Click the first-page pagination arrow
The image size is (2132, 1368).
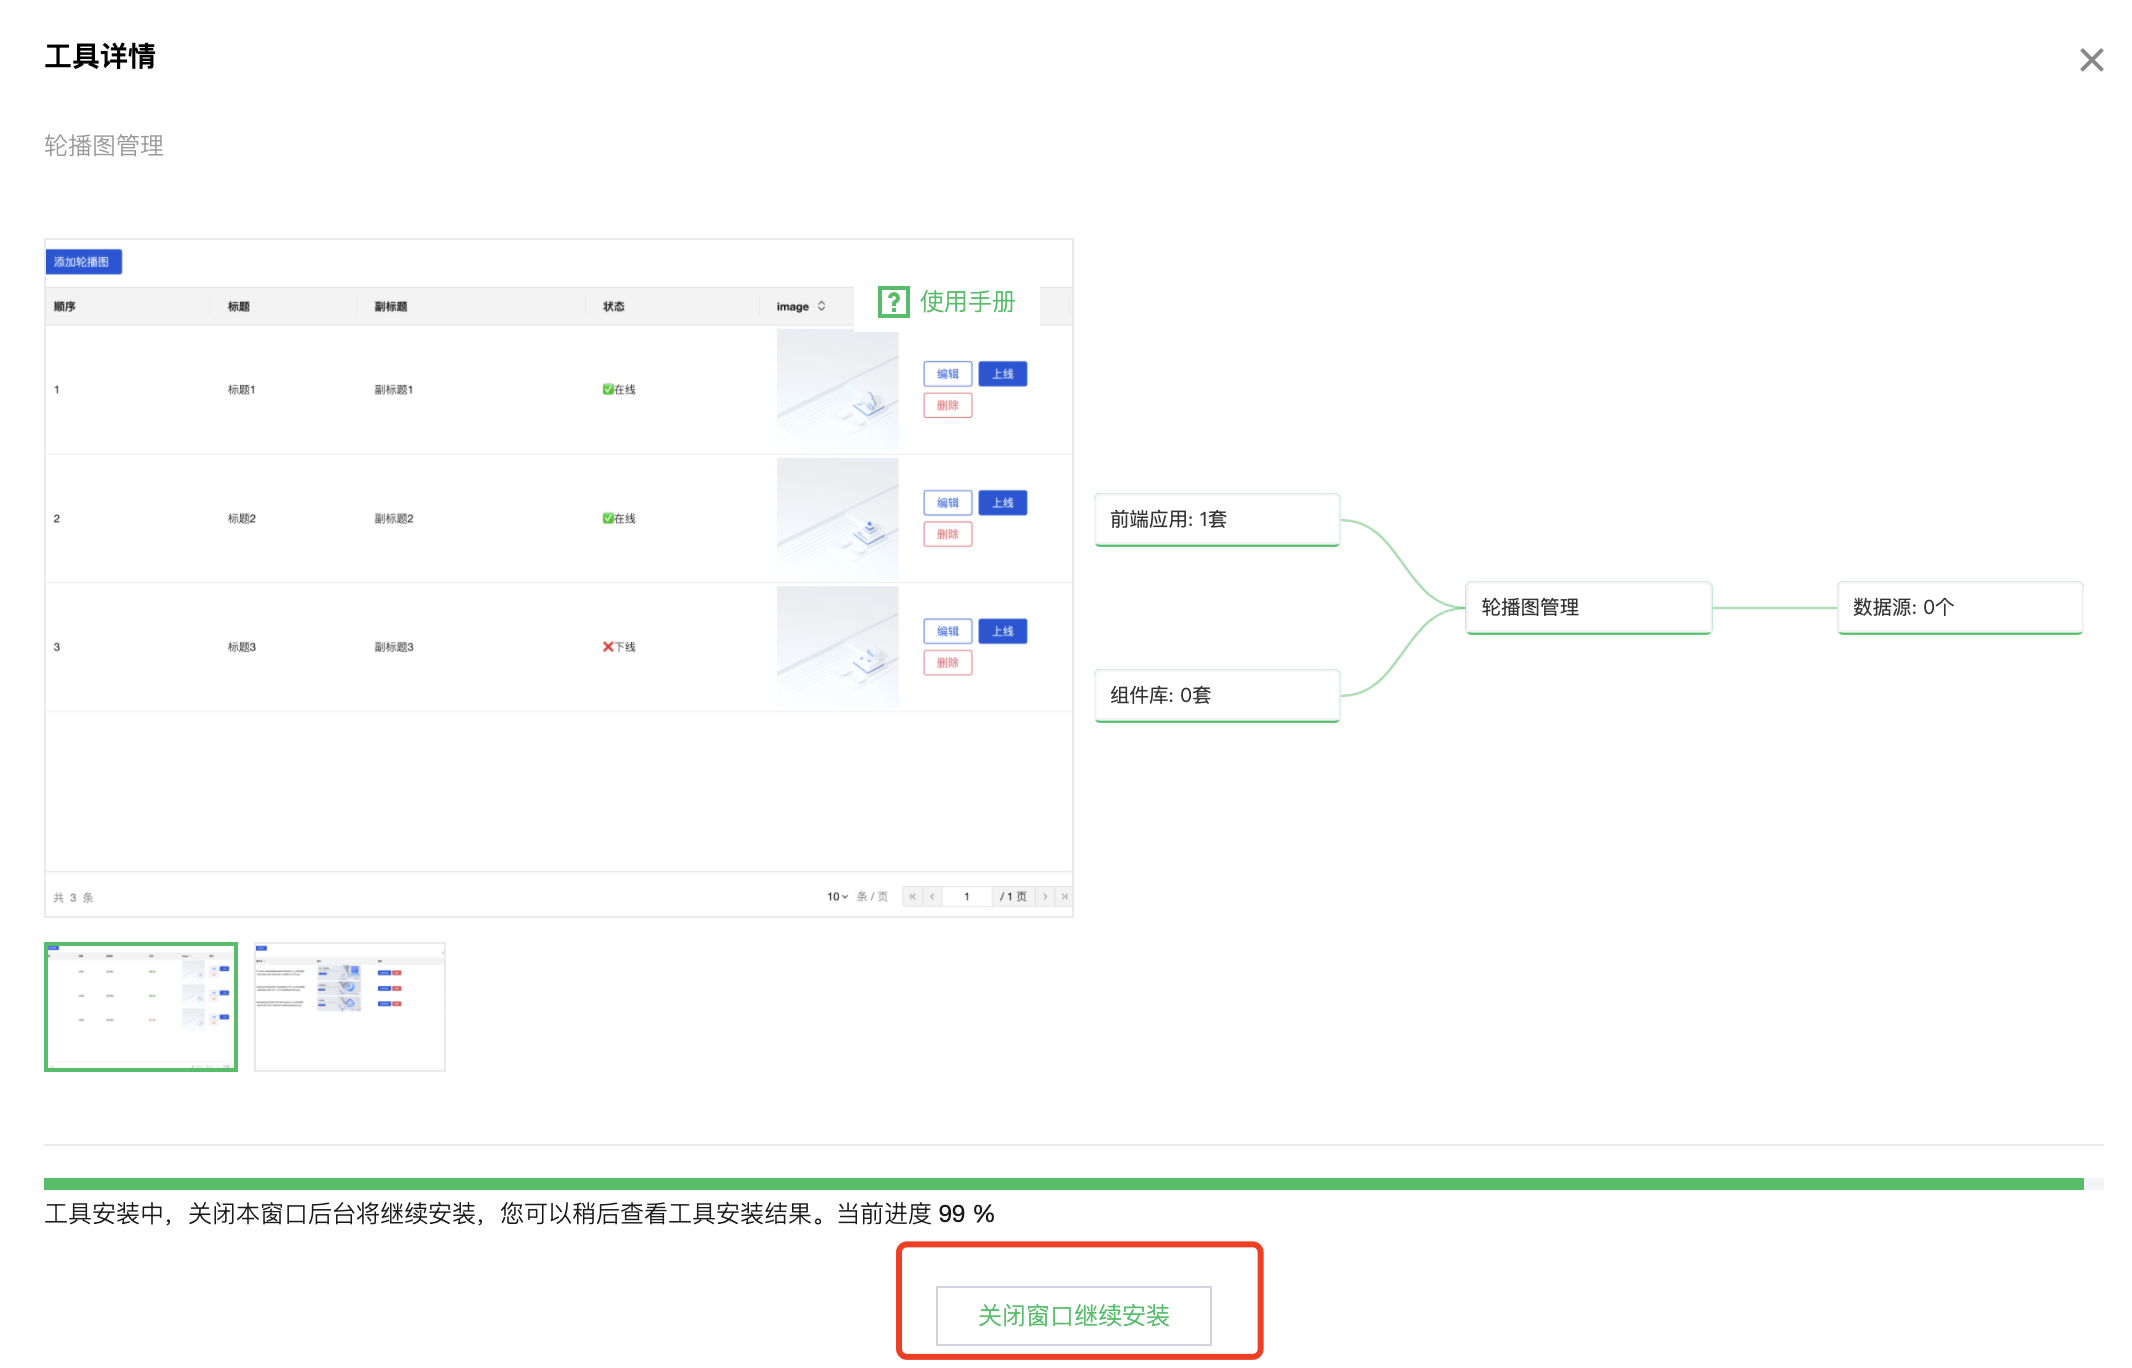[x=912, y=897]
